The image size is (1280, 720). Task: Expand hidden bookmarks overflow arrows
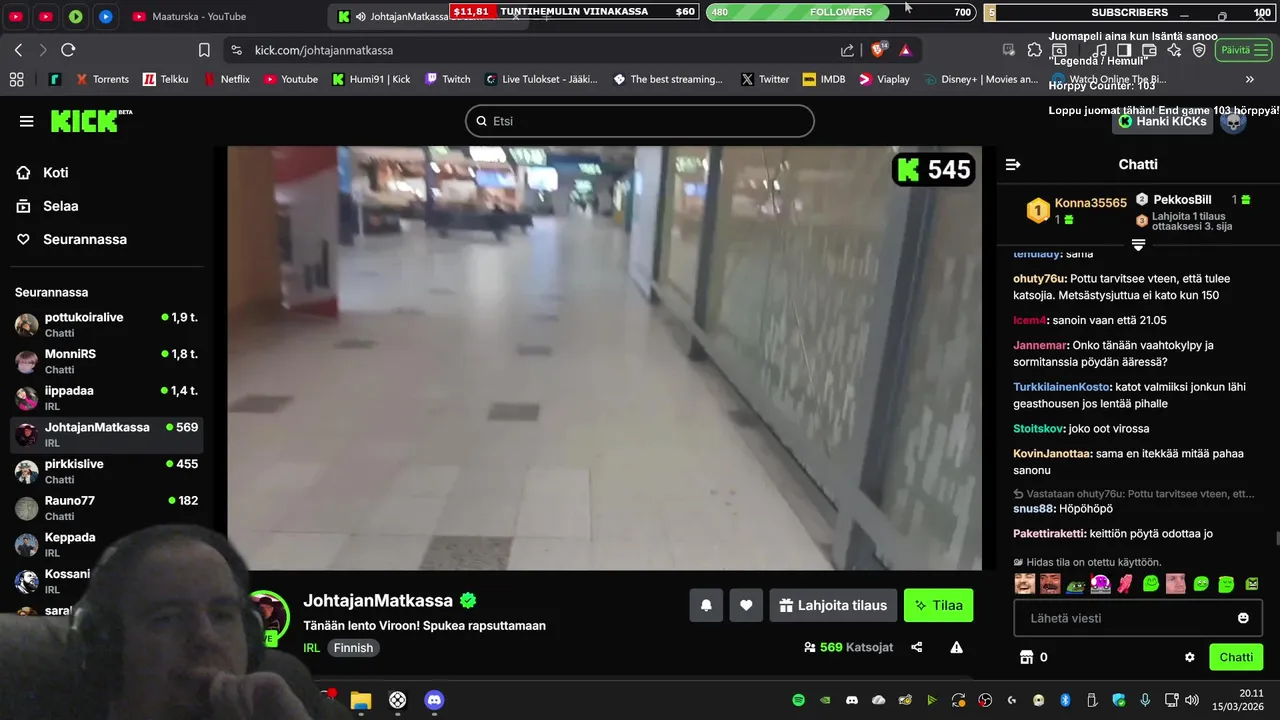pyautogui.click(x=1249, y=79)
